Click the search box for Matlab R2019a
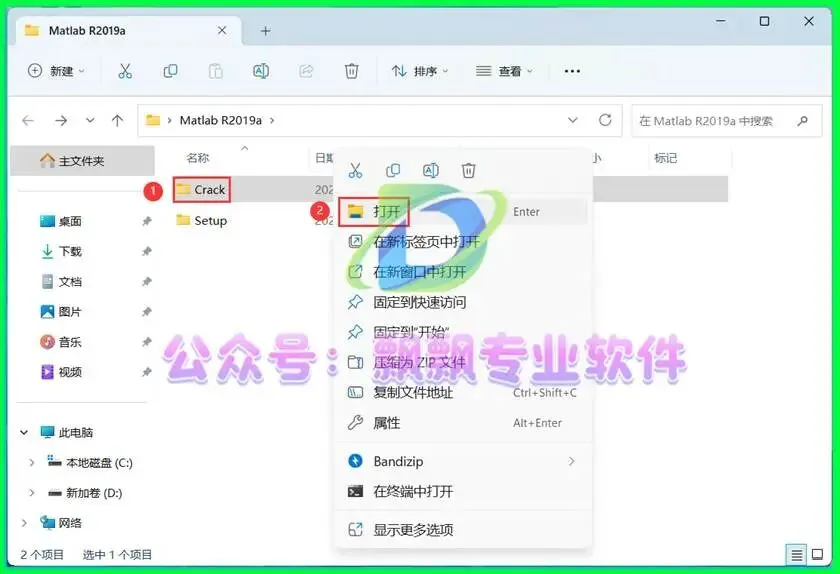Image resolution: width=840 pixels, height=574 pixels. point(727,121)
